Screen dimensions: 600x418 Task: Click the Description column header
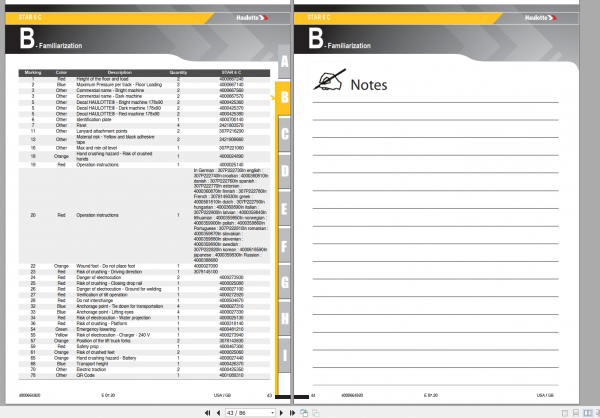click(119, 73)
